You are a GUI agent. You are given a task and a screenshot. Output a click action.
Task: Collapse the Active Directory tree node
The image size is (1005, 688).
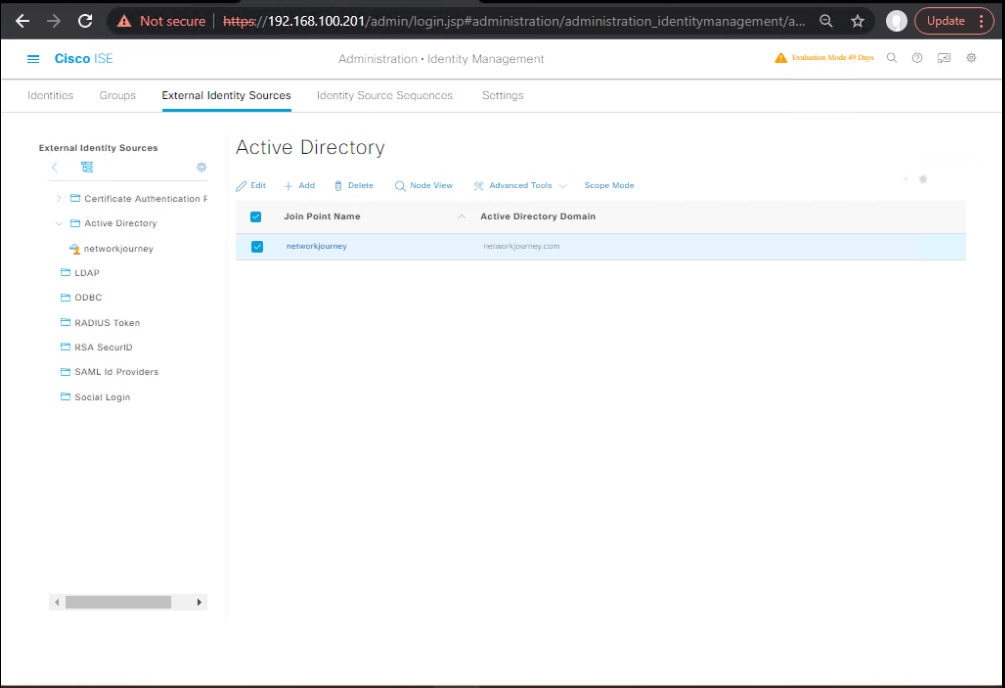59,223
